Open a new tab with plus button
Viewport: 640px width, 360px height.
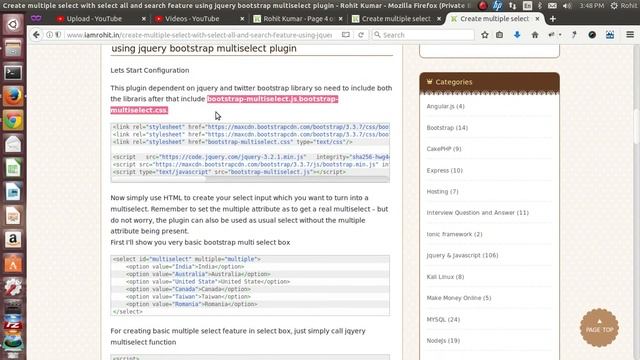point(553,19)
